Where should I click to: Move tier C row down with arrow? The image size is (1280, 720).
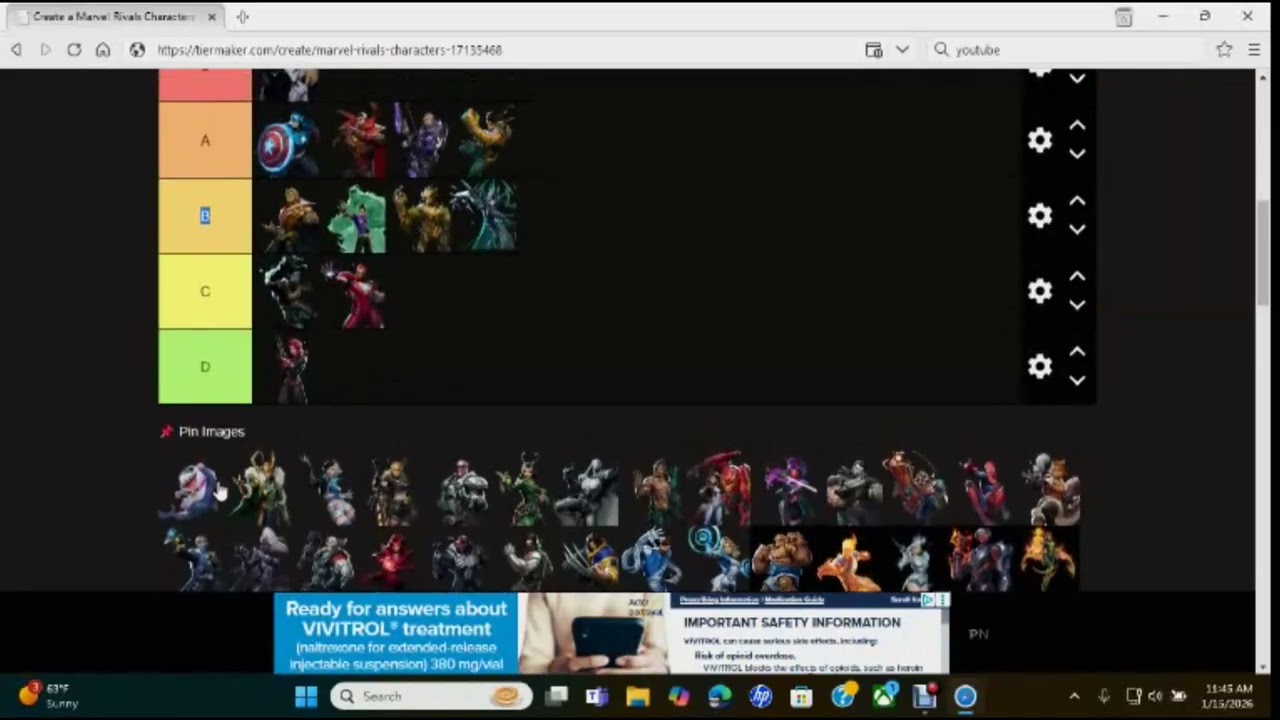1077,305
